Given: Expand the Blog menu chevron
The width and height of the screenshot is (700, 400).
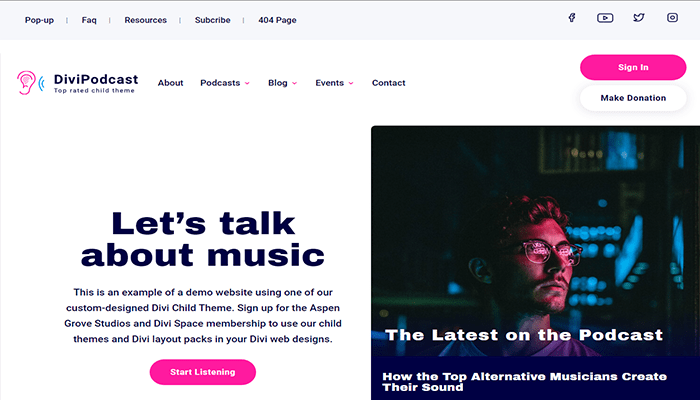Looking at the screenshot, I should pos(294,83).
